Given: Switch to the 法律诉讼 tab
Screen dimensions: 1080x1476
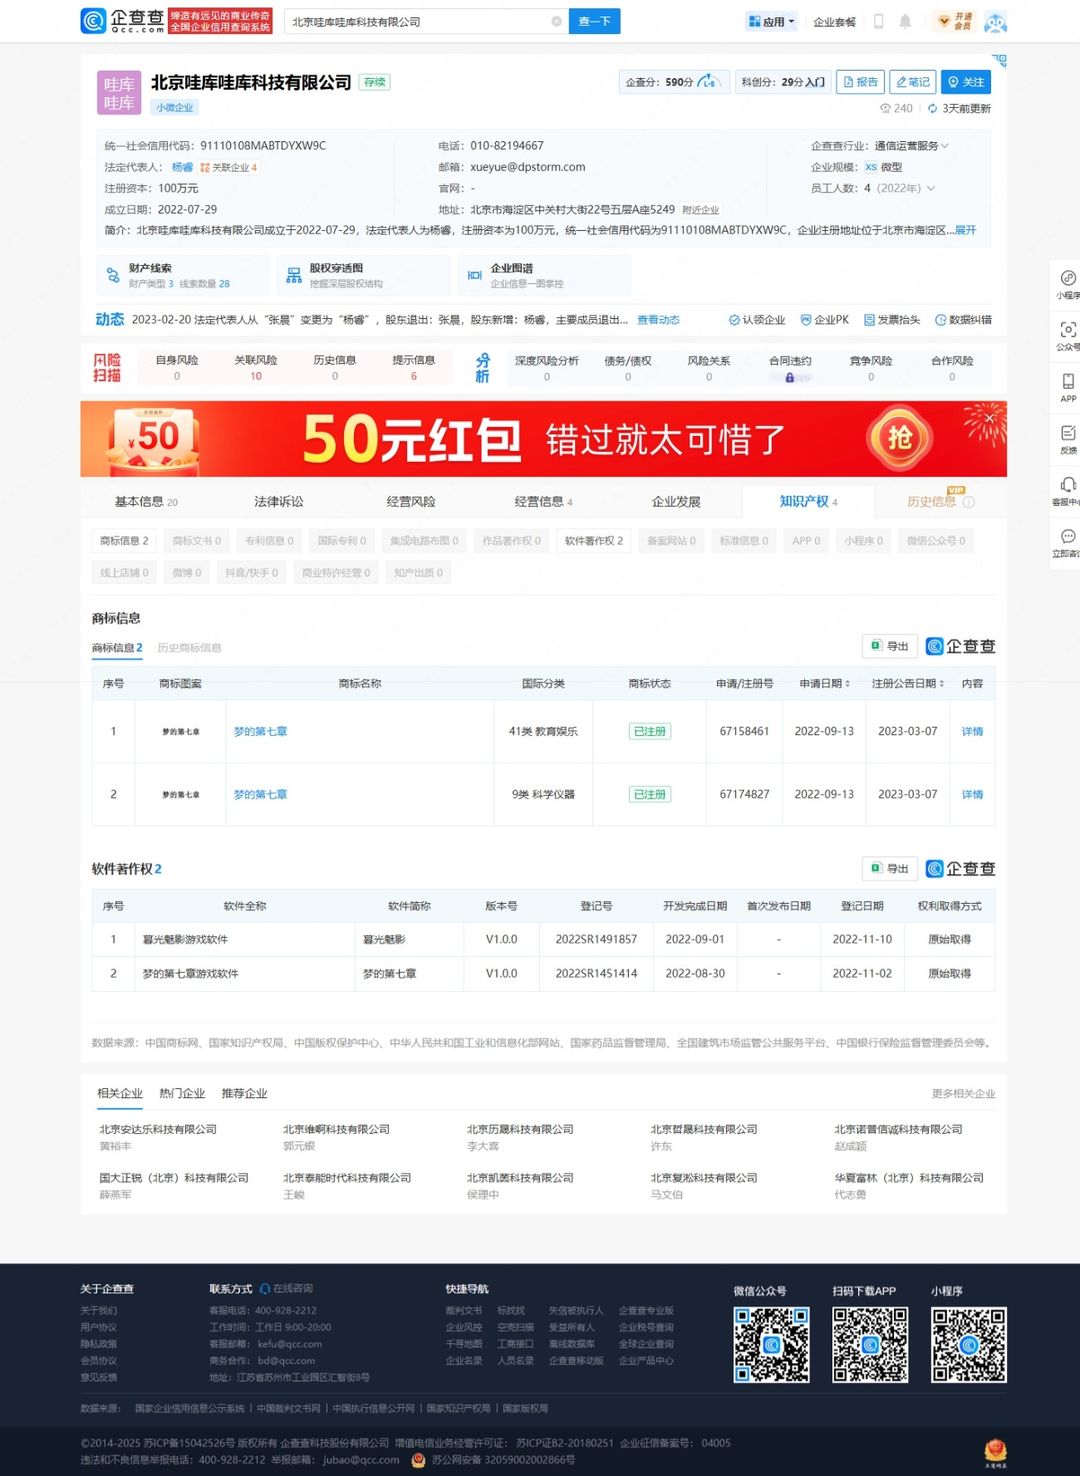Looking at the screenshot, I should click(x=279, y=502).
